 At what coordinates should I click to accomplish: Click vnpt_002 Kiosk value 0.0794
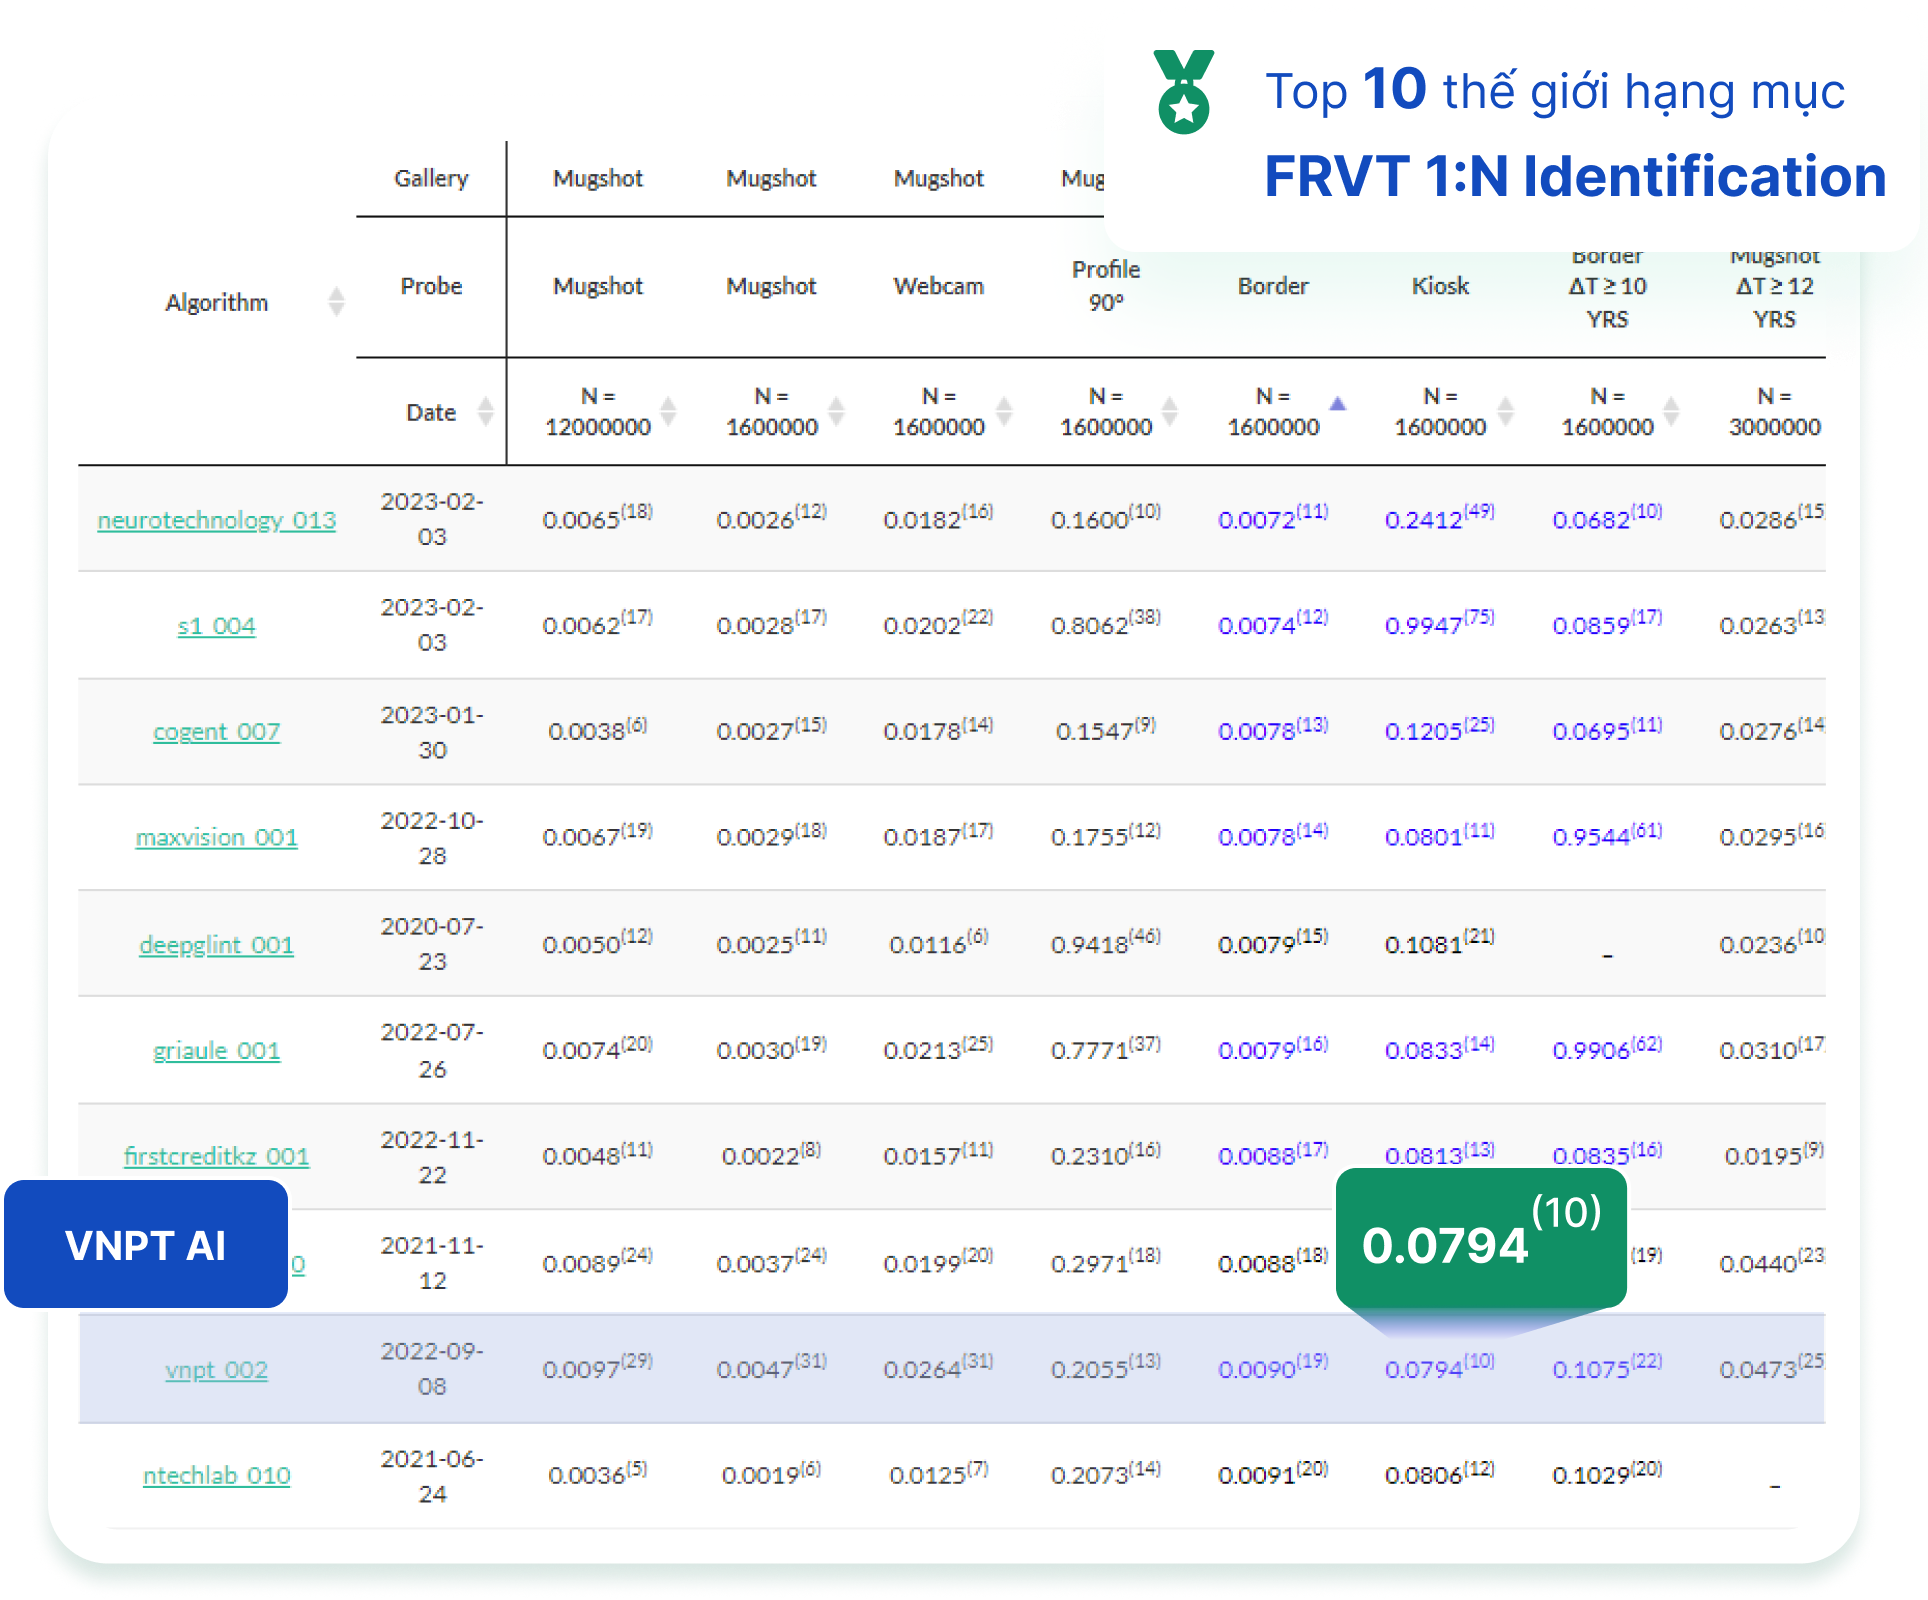tap(1440, 1368)
